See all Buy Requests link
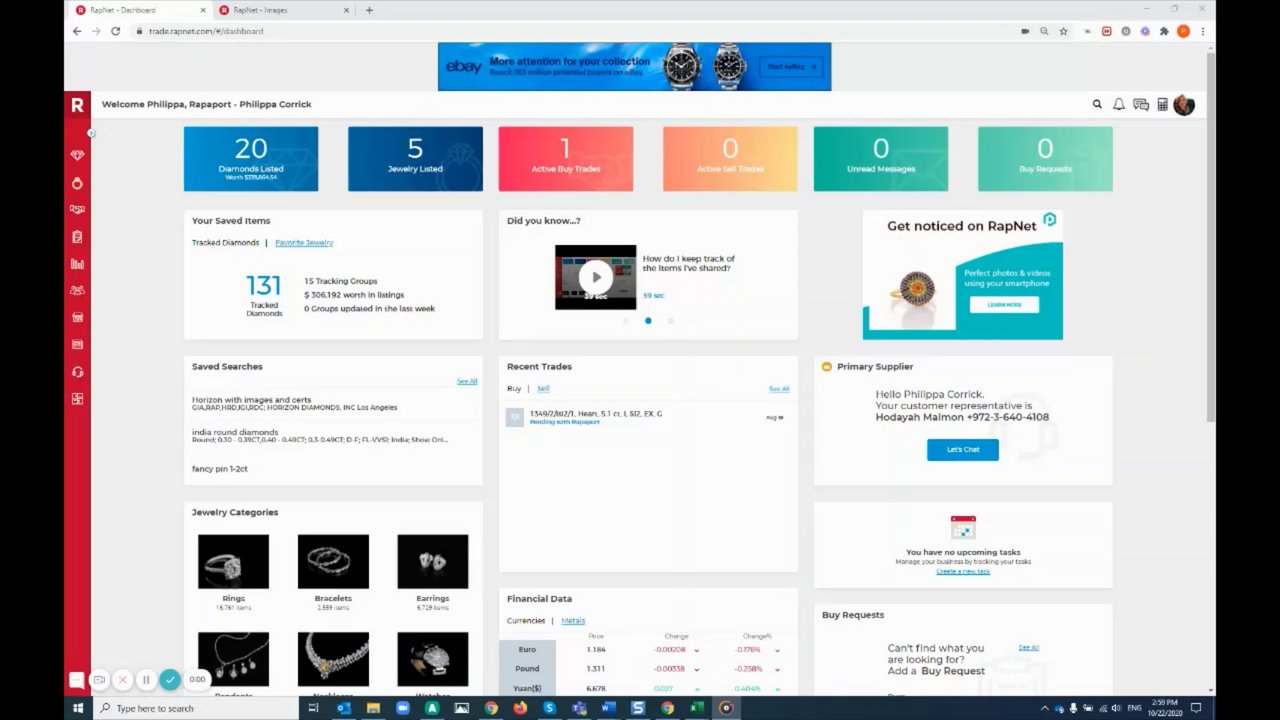The image size is (1280, 720). point(1028,647)
